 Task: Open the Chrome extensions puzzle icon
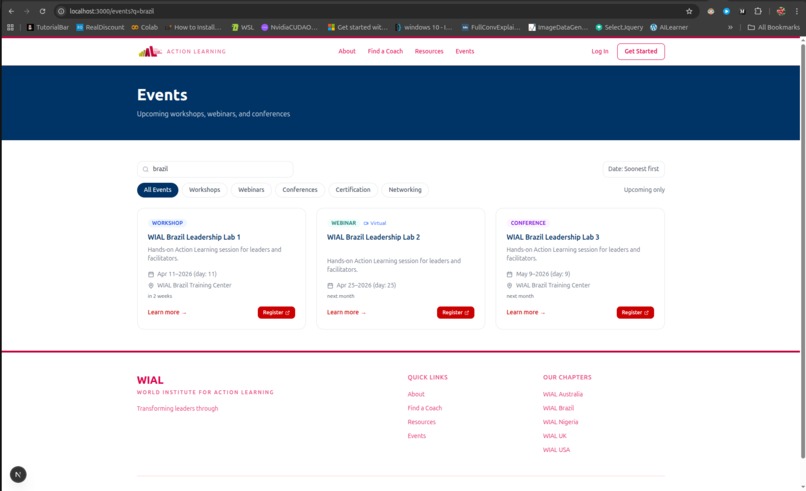(x=758, y=11)
